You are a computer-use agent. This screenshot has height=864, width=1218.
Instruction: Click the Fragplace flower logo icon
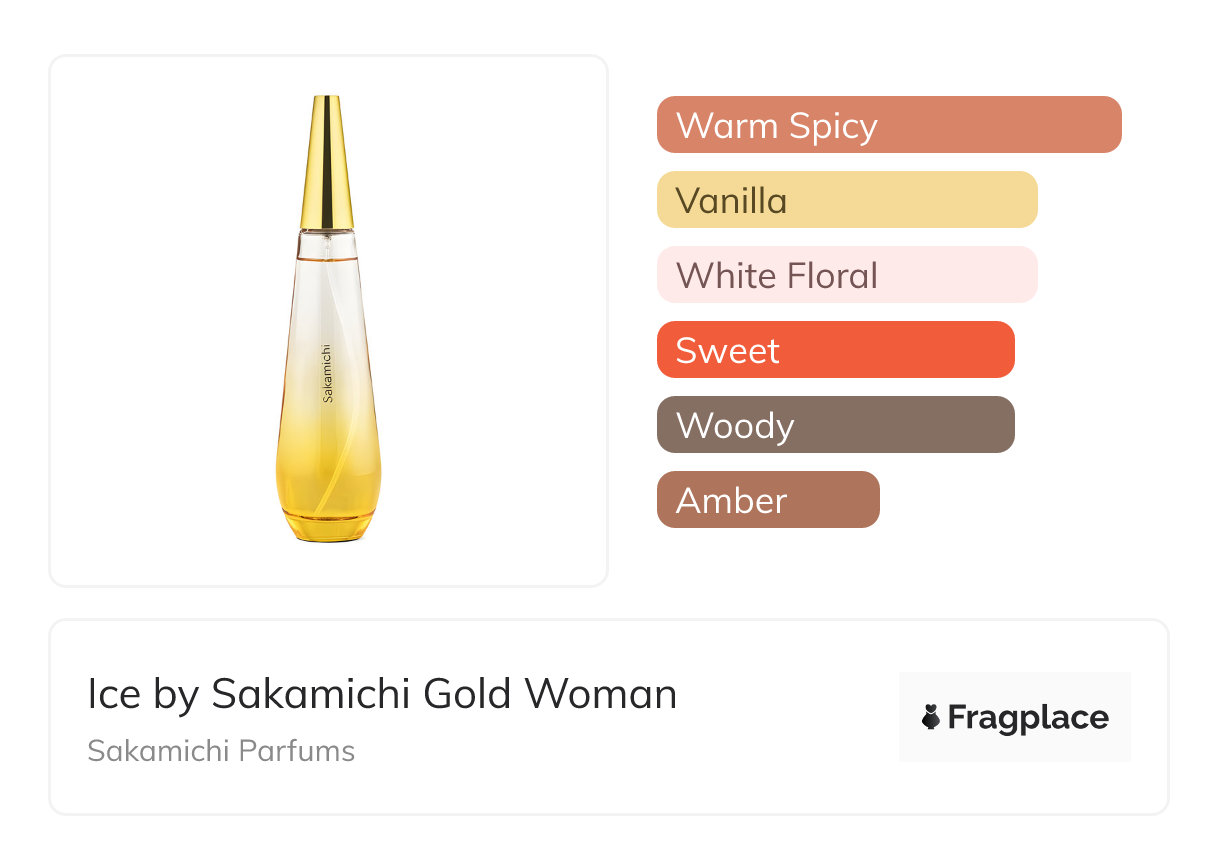931,717
